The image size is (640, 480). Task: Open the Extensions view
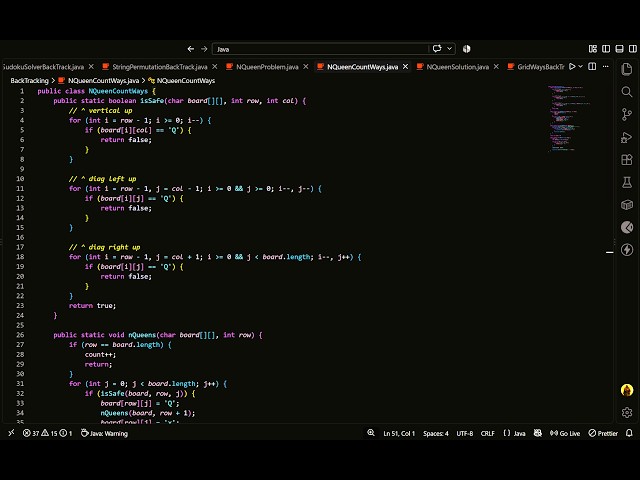pyautogui.click(x=627, y=160)
